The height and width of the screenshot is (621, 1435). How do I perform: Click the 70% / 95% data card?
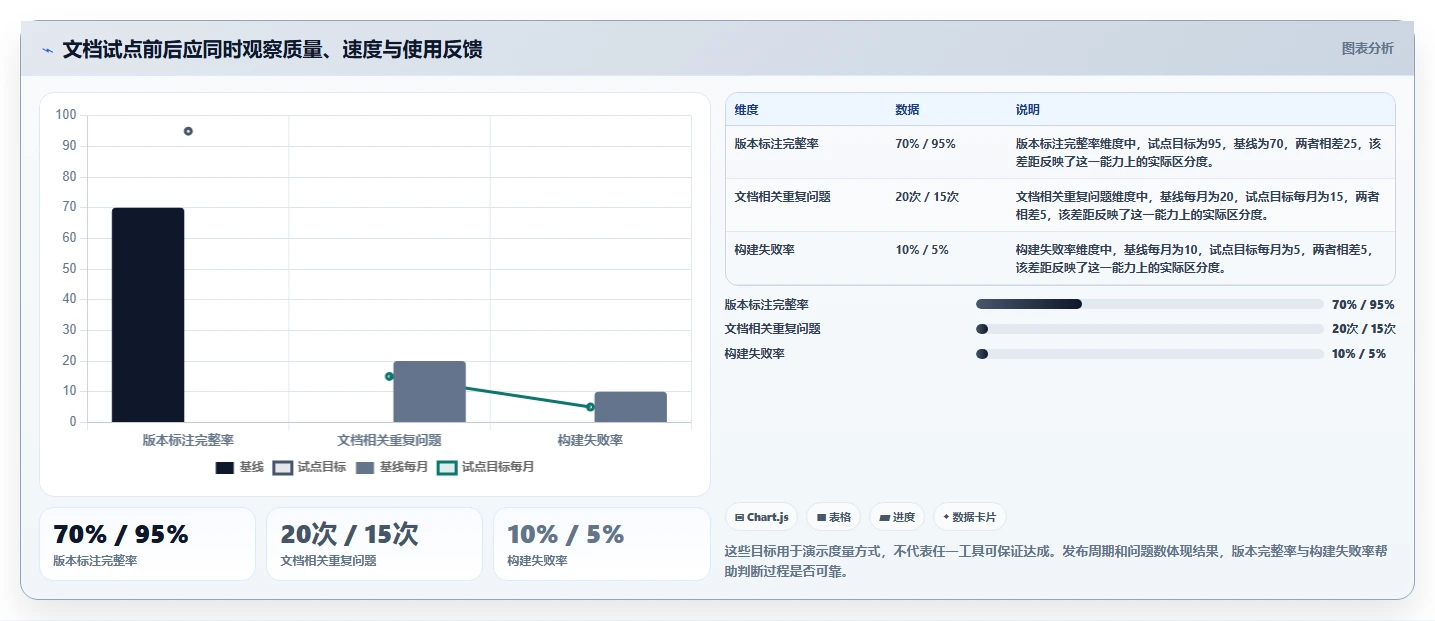click(x=148, y=544)
